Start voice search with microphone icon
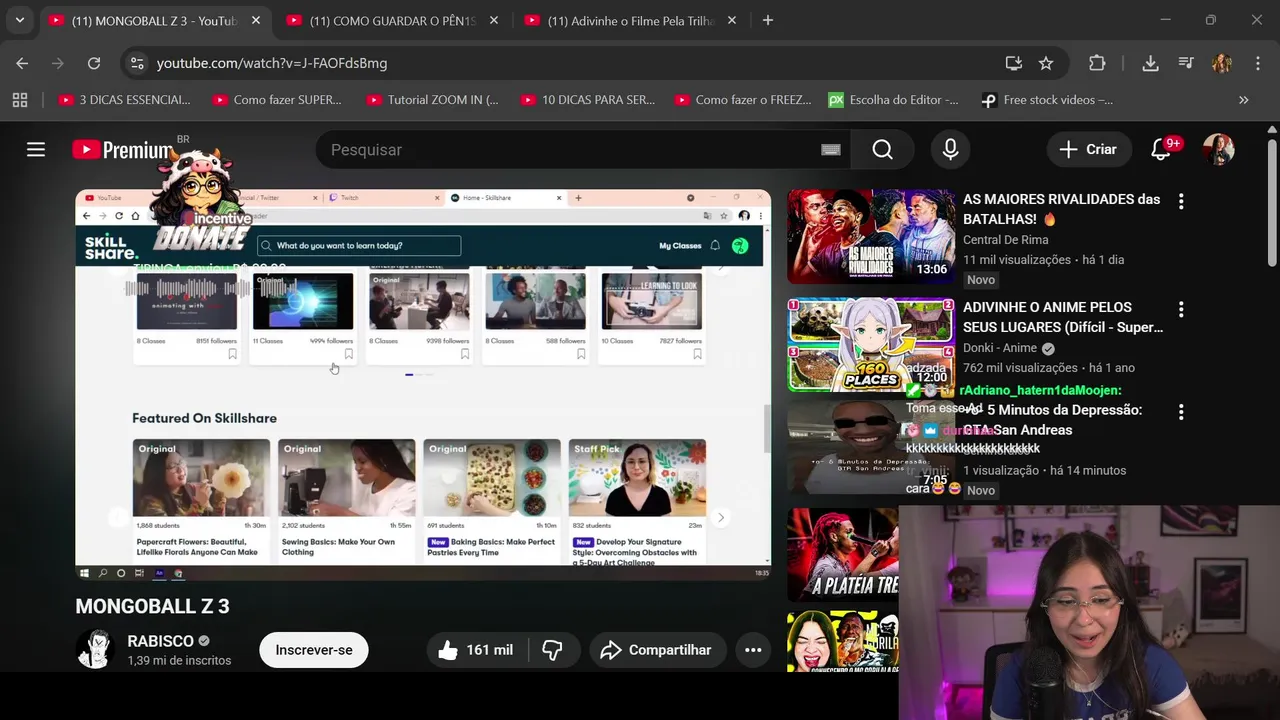 tap(951, 149)
